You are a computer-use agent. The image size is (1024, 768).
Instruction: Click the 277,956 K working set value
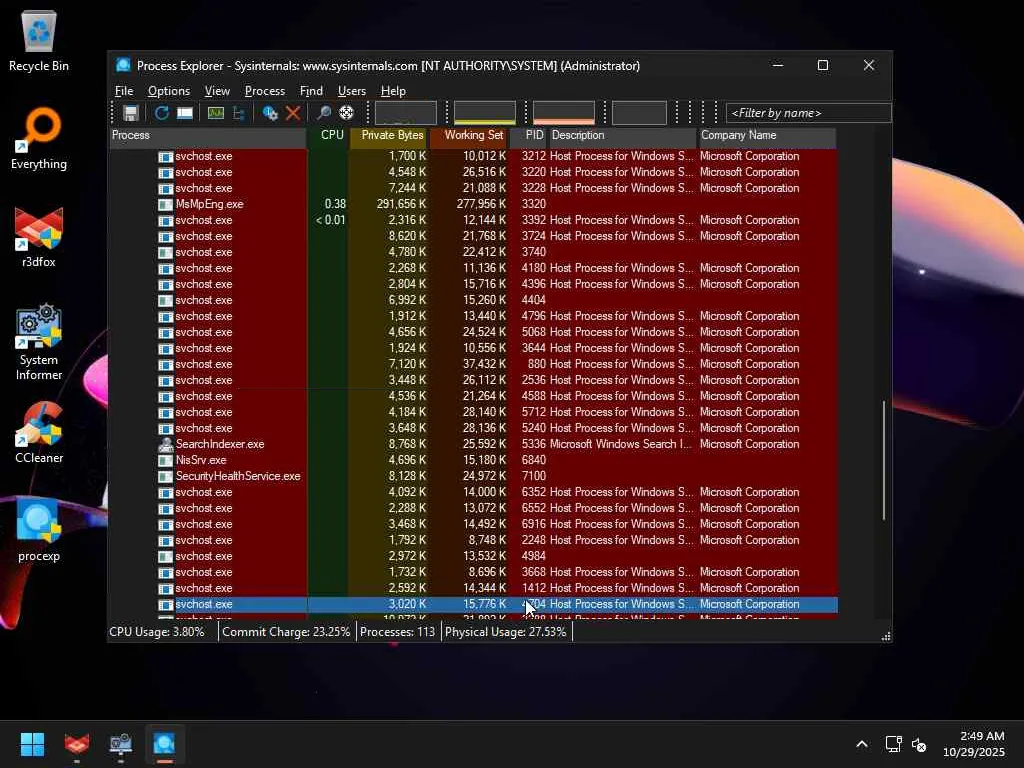point(481,204)
